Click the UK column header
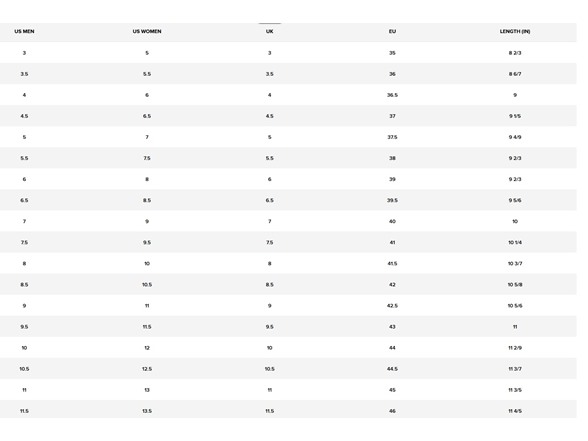This screenshot has width=588, height=441. pyautogui.click(x=270, y=32)
